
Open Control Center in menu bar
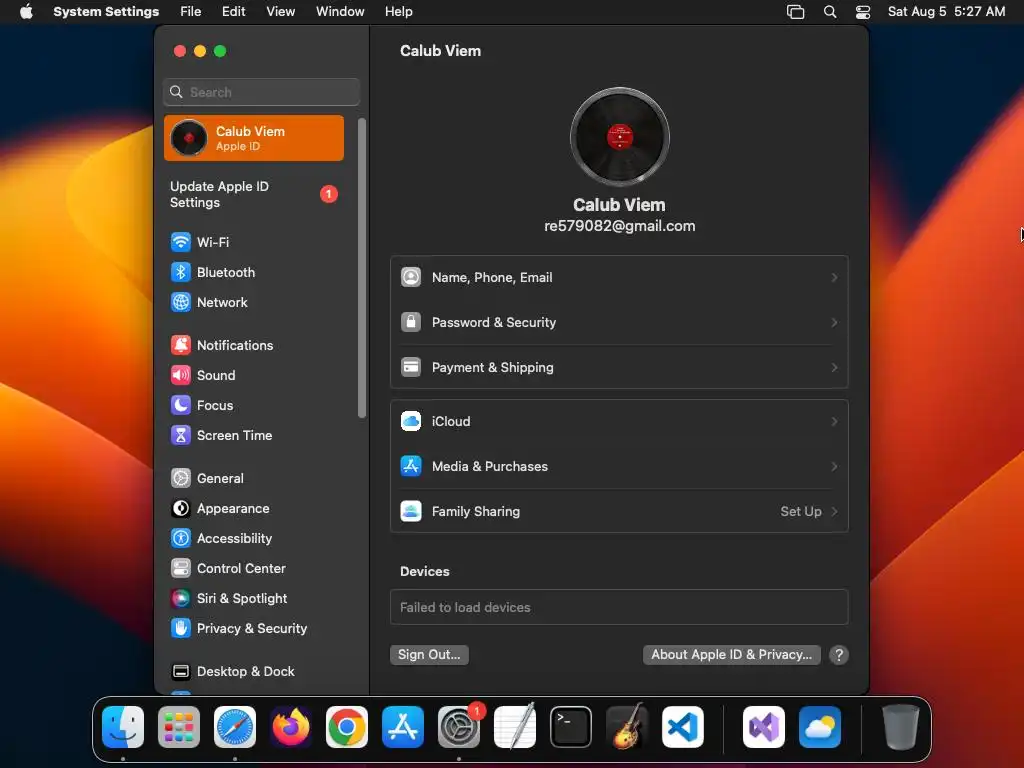click(x=863, y=11)
